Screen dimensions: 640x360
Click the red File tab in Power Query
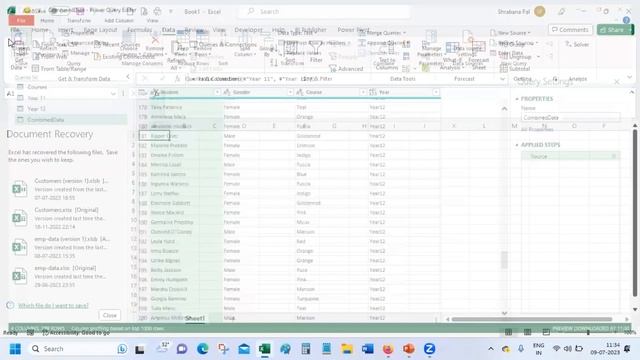point(21,20)
